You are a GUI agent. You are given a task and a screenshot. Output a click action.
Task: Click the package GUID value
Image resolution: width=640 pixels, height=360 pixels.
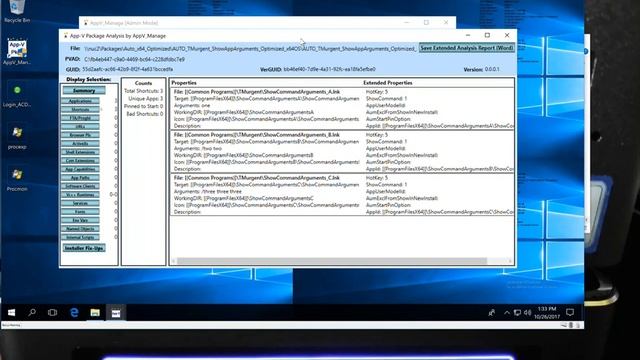coord(127,69)
